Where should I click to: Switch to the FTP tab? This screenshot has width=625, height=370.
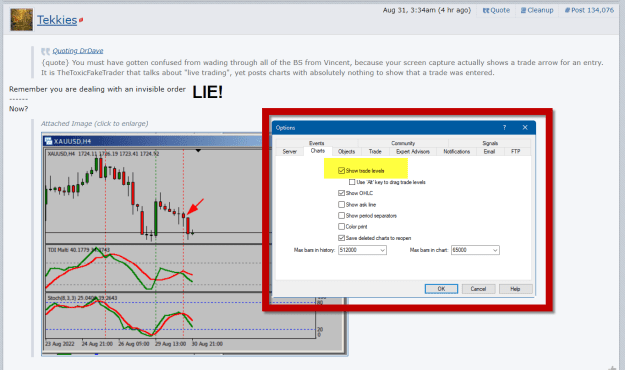[x=516, y=152]
